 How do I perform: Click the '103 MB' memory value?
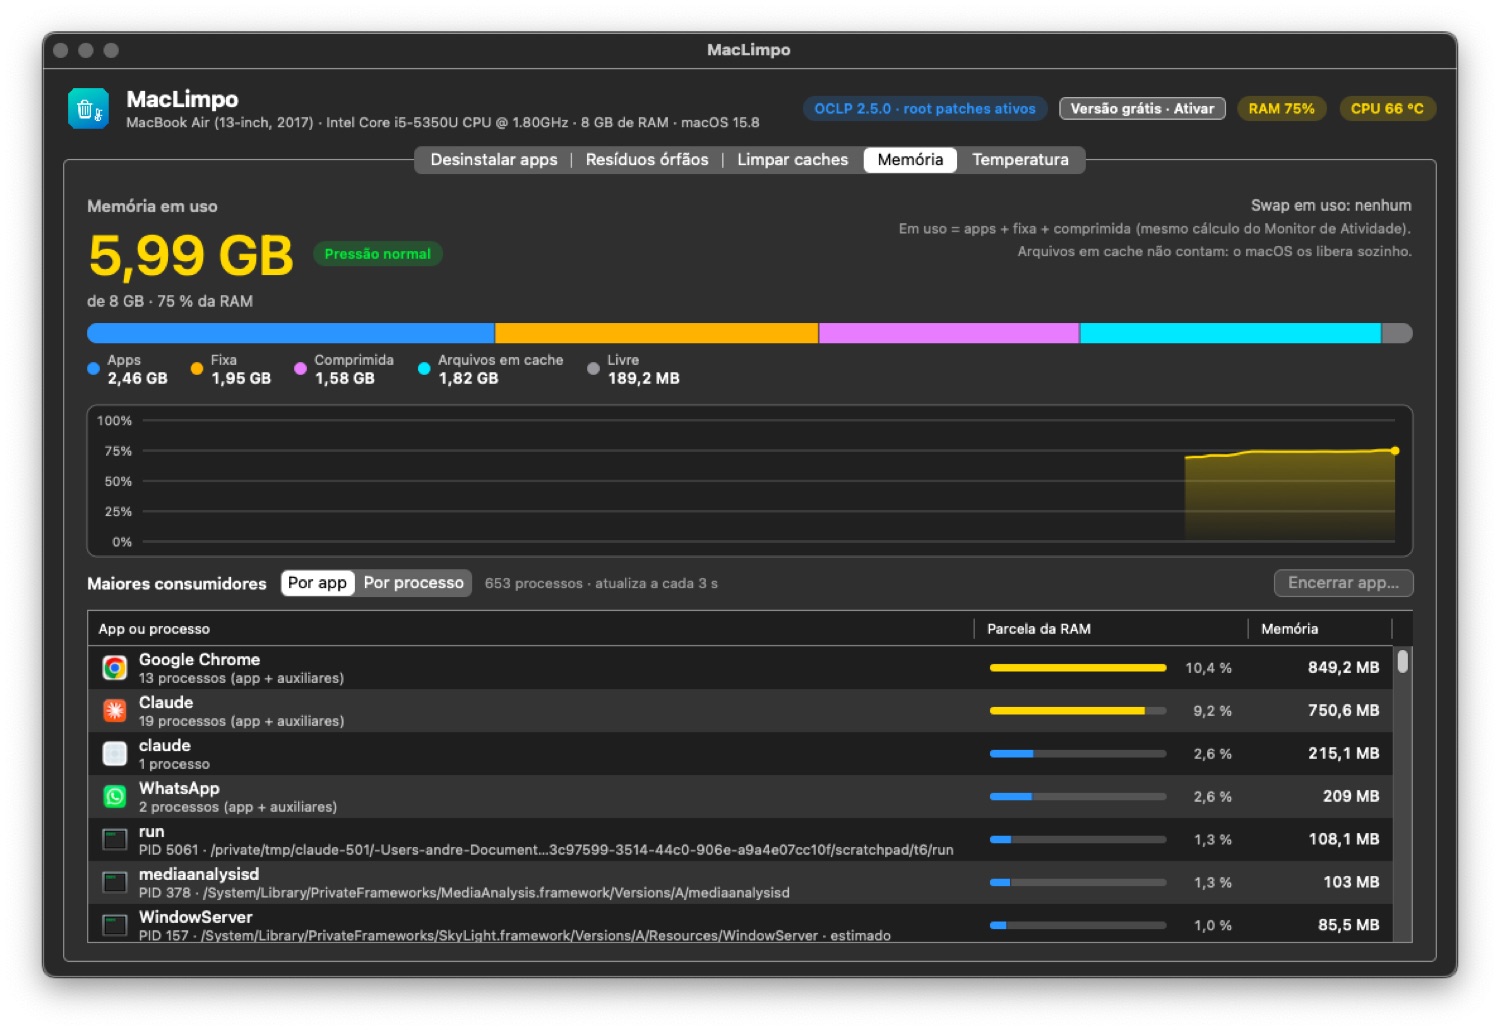coord(1351,883)
